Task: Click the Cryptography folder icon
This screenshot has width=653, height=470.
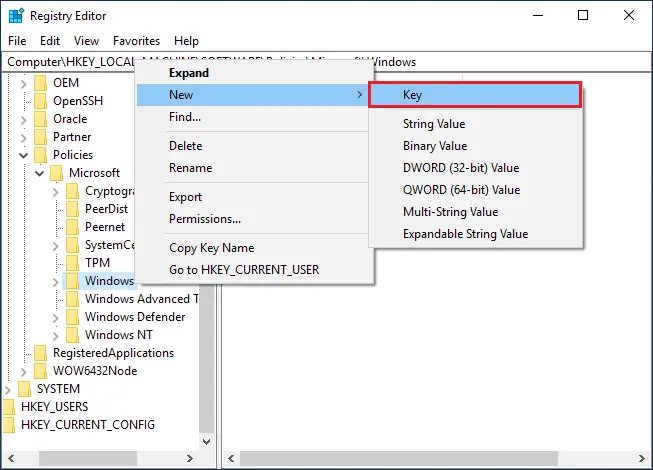Action: pyautogui.click(x=72, y=191)
